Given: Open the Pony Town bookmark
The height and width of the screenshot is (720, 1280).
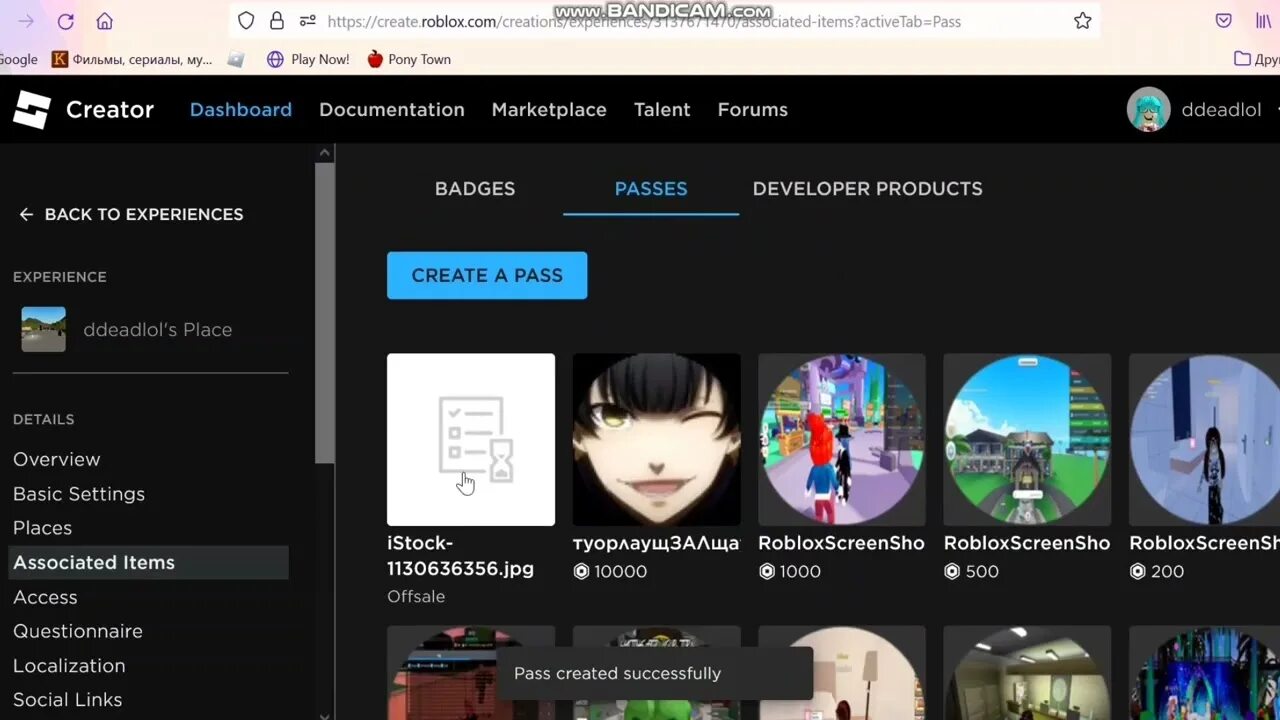Looking at the screenshot, I should [x=408, y=59].
